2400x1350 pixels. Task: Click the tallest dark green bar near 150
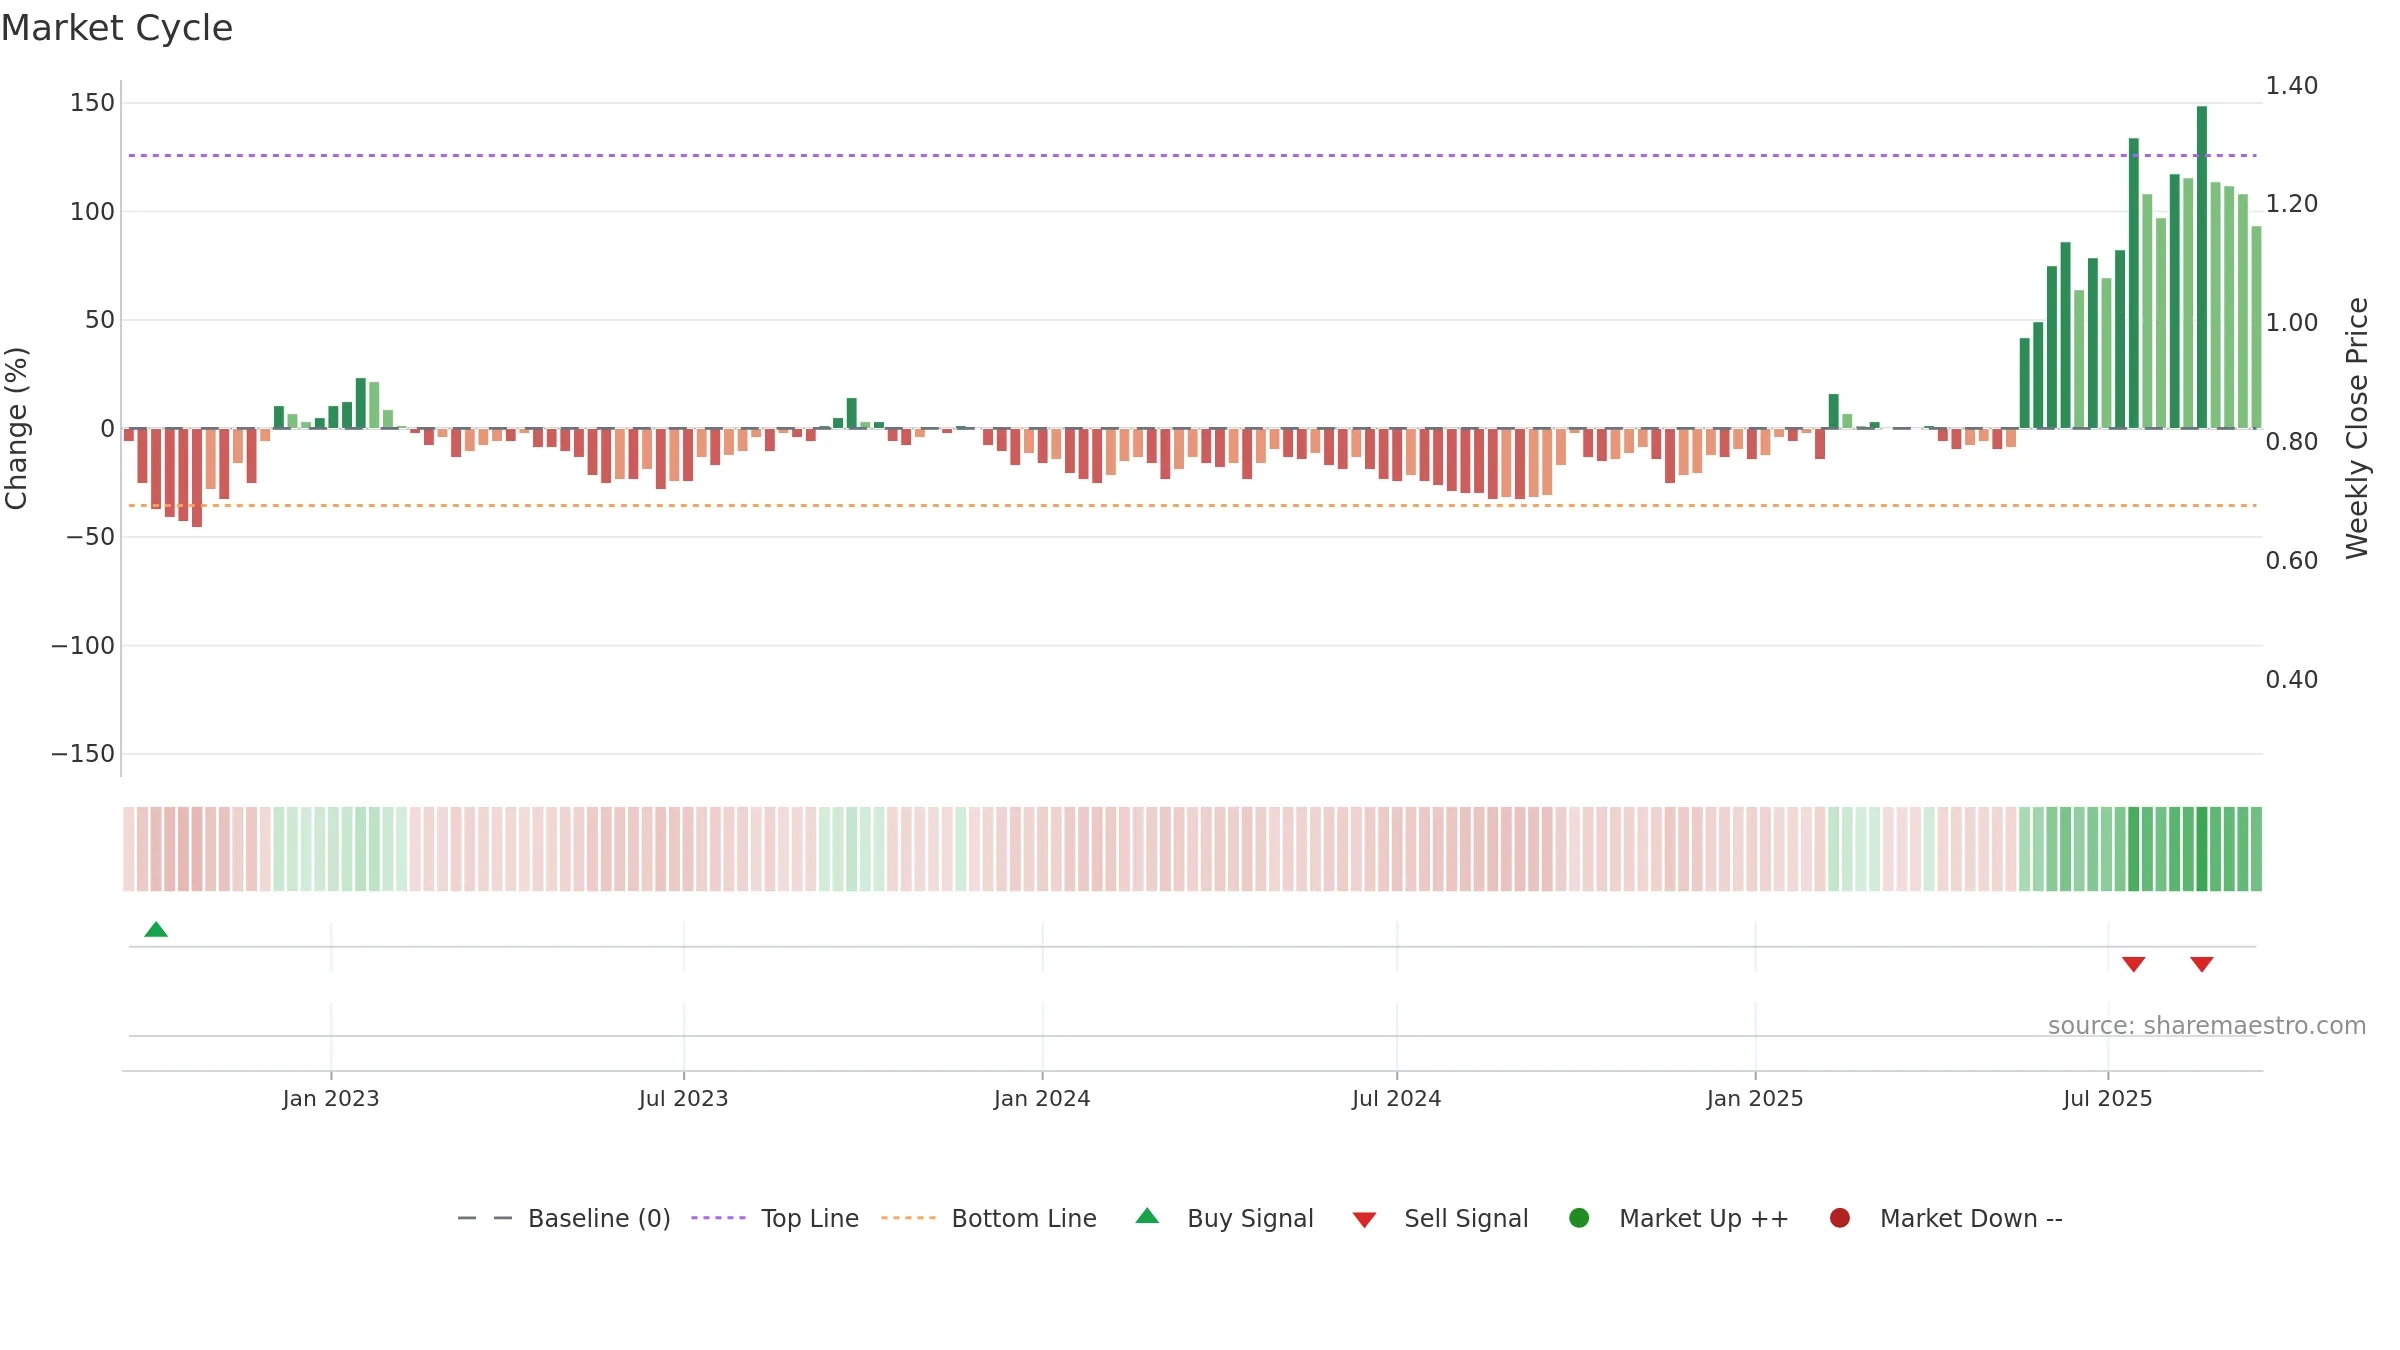[2202, 267]
